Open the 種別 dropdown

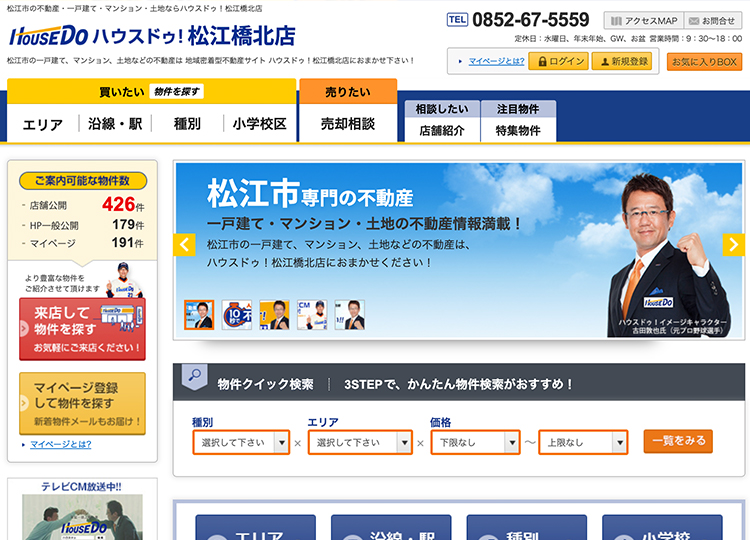click(x=241, y=442)
